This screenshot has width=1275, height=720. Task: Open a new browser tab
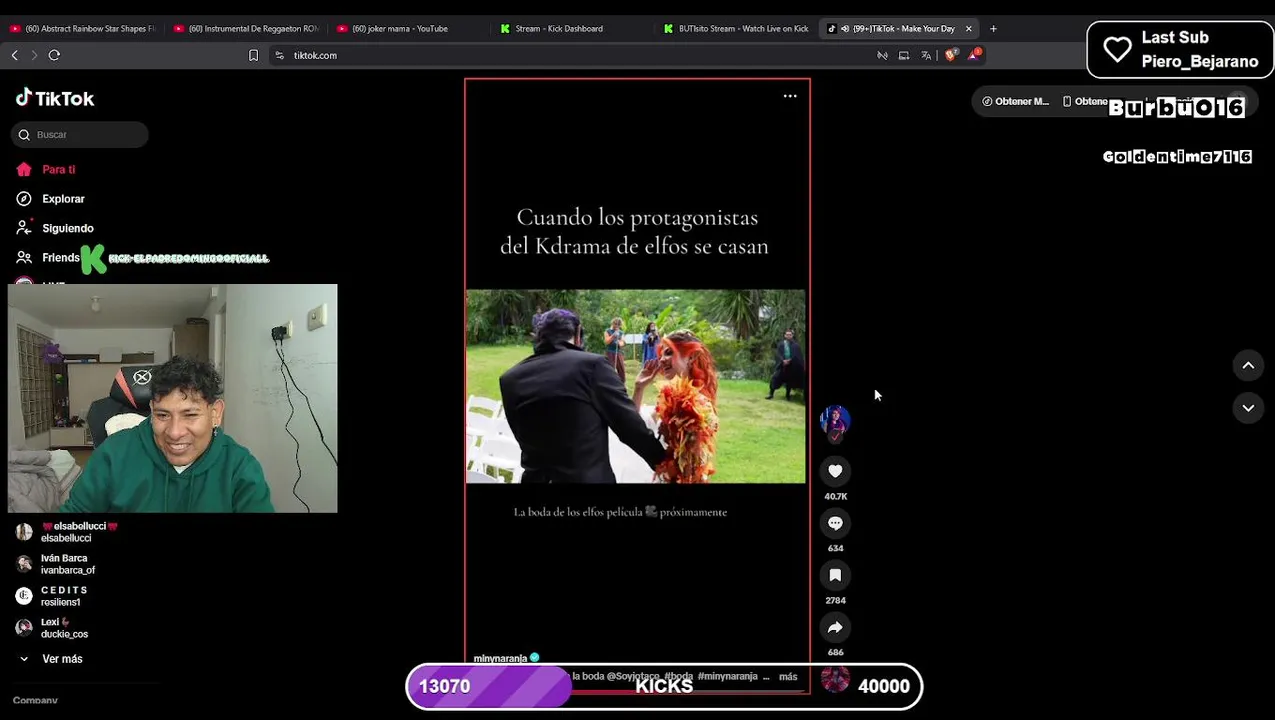[x=993, y=28]
